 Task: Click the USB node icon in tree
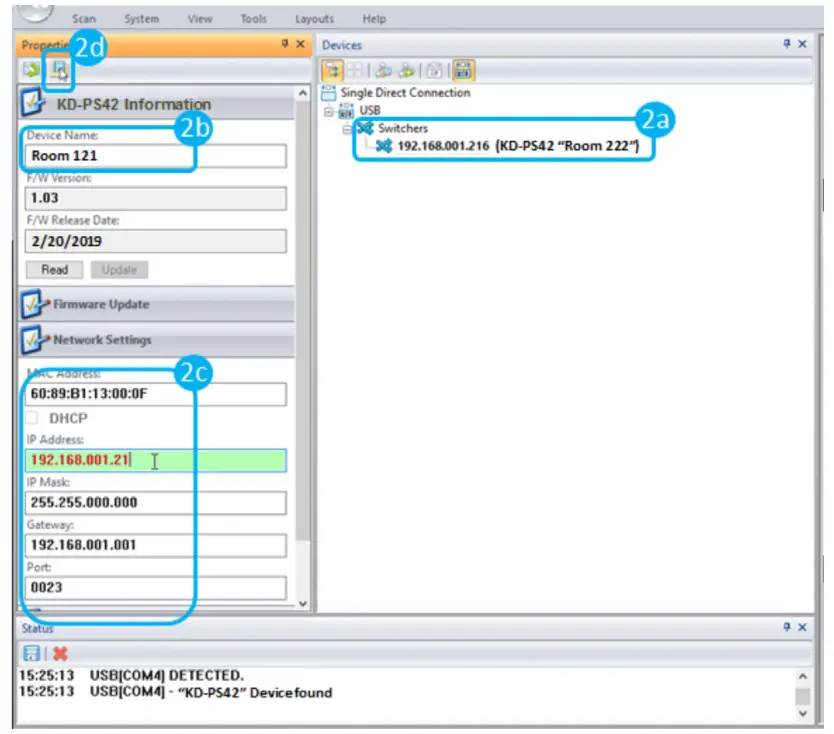pyautogui.click(x=346, y=111)
